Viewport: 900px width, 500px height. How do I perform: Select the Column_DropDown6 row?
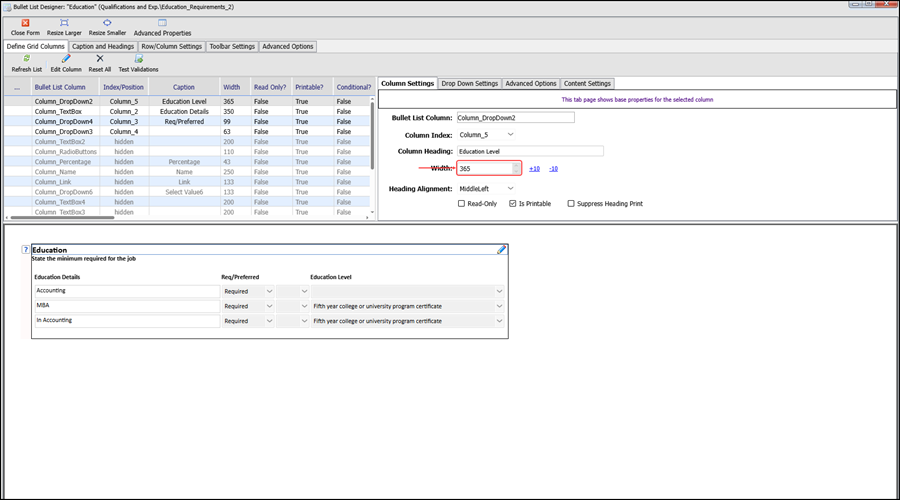coord(187,192)
